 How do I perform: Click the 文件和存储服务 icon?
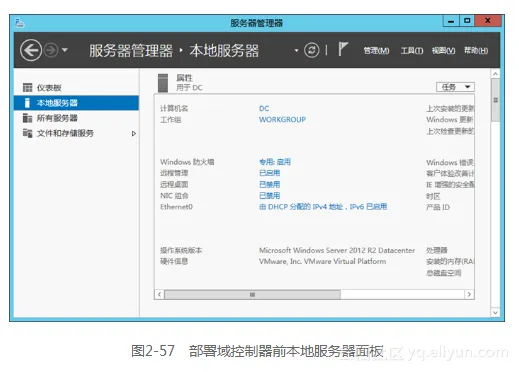[27, 133]
